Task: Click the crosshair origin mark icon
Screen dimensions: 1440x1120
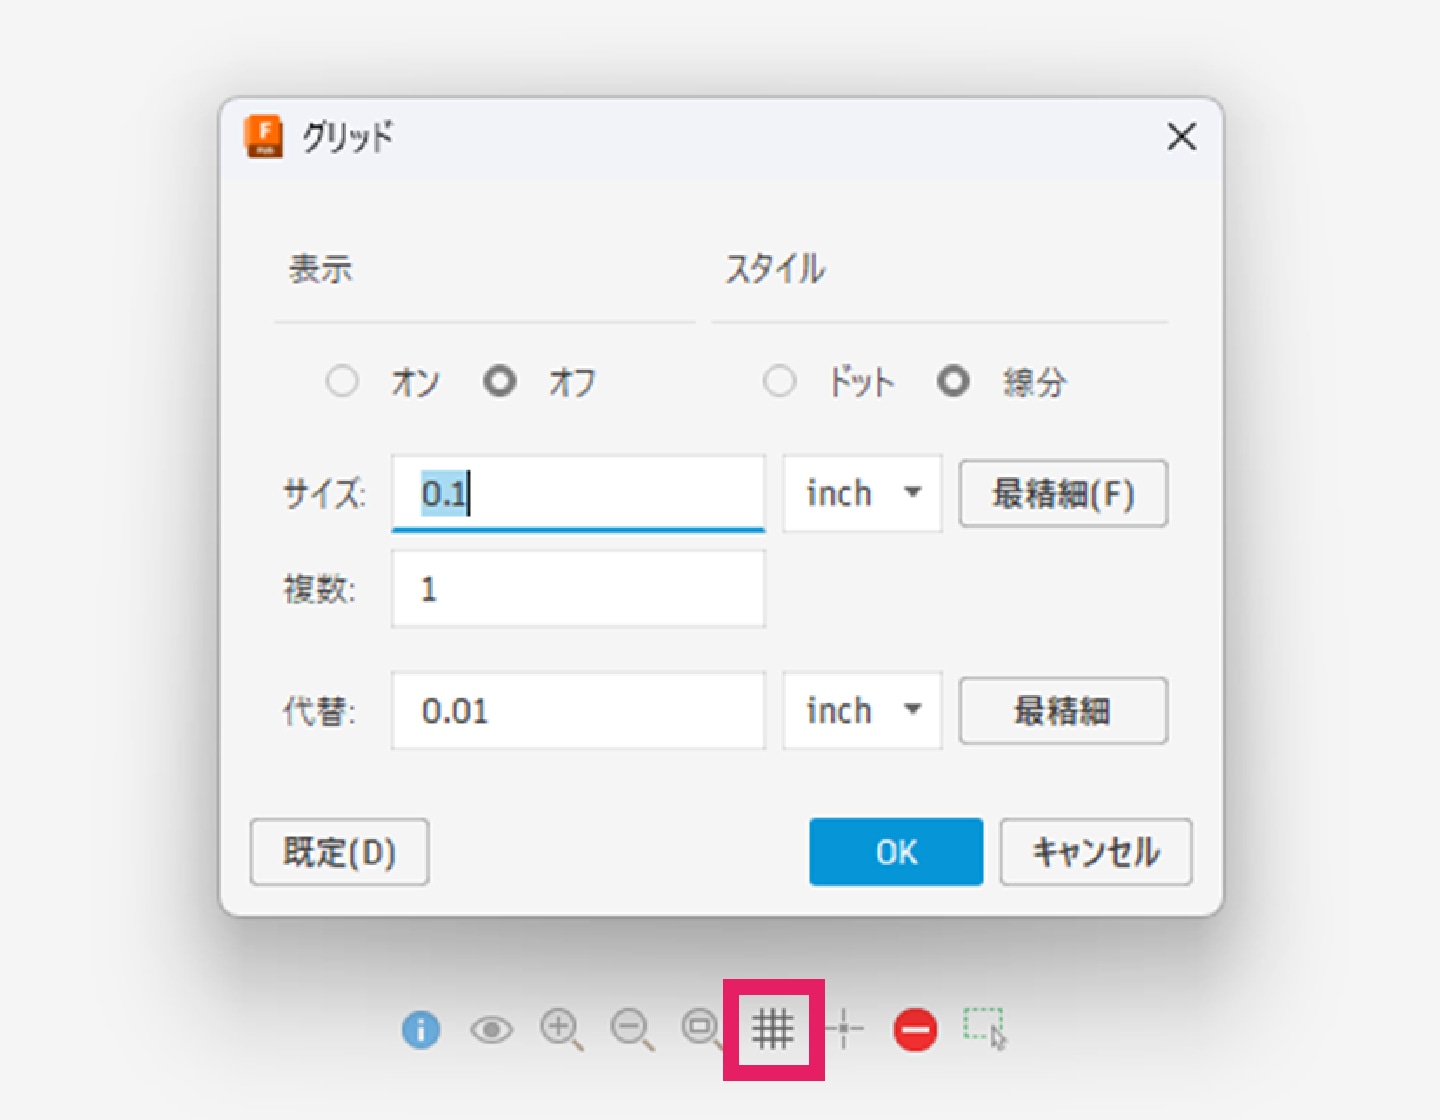Action: point(845,1029)
